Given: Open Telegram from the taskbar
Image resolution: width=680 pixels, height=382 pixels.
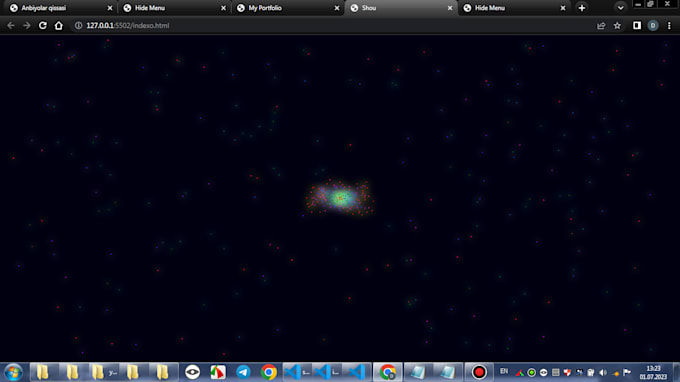Looking at the screenshot, I should click(x=243, y=372).
